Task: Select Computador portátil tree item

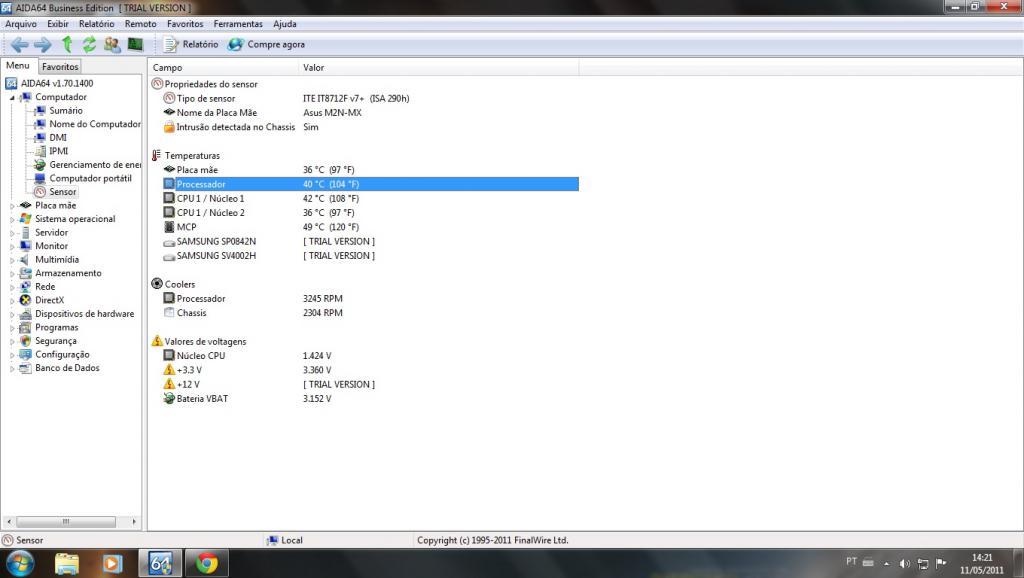Action: pyautogui.click(x=90, y=178)
